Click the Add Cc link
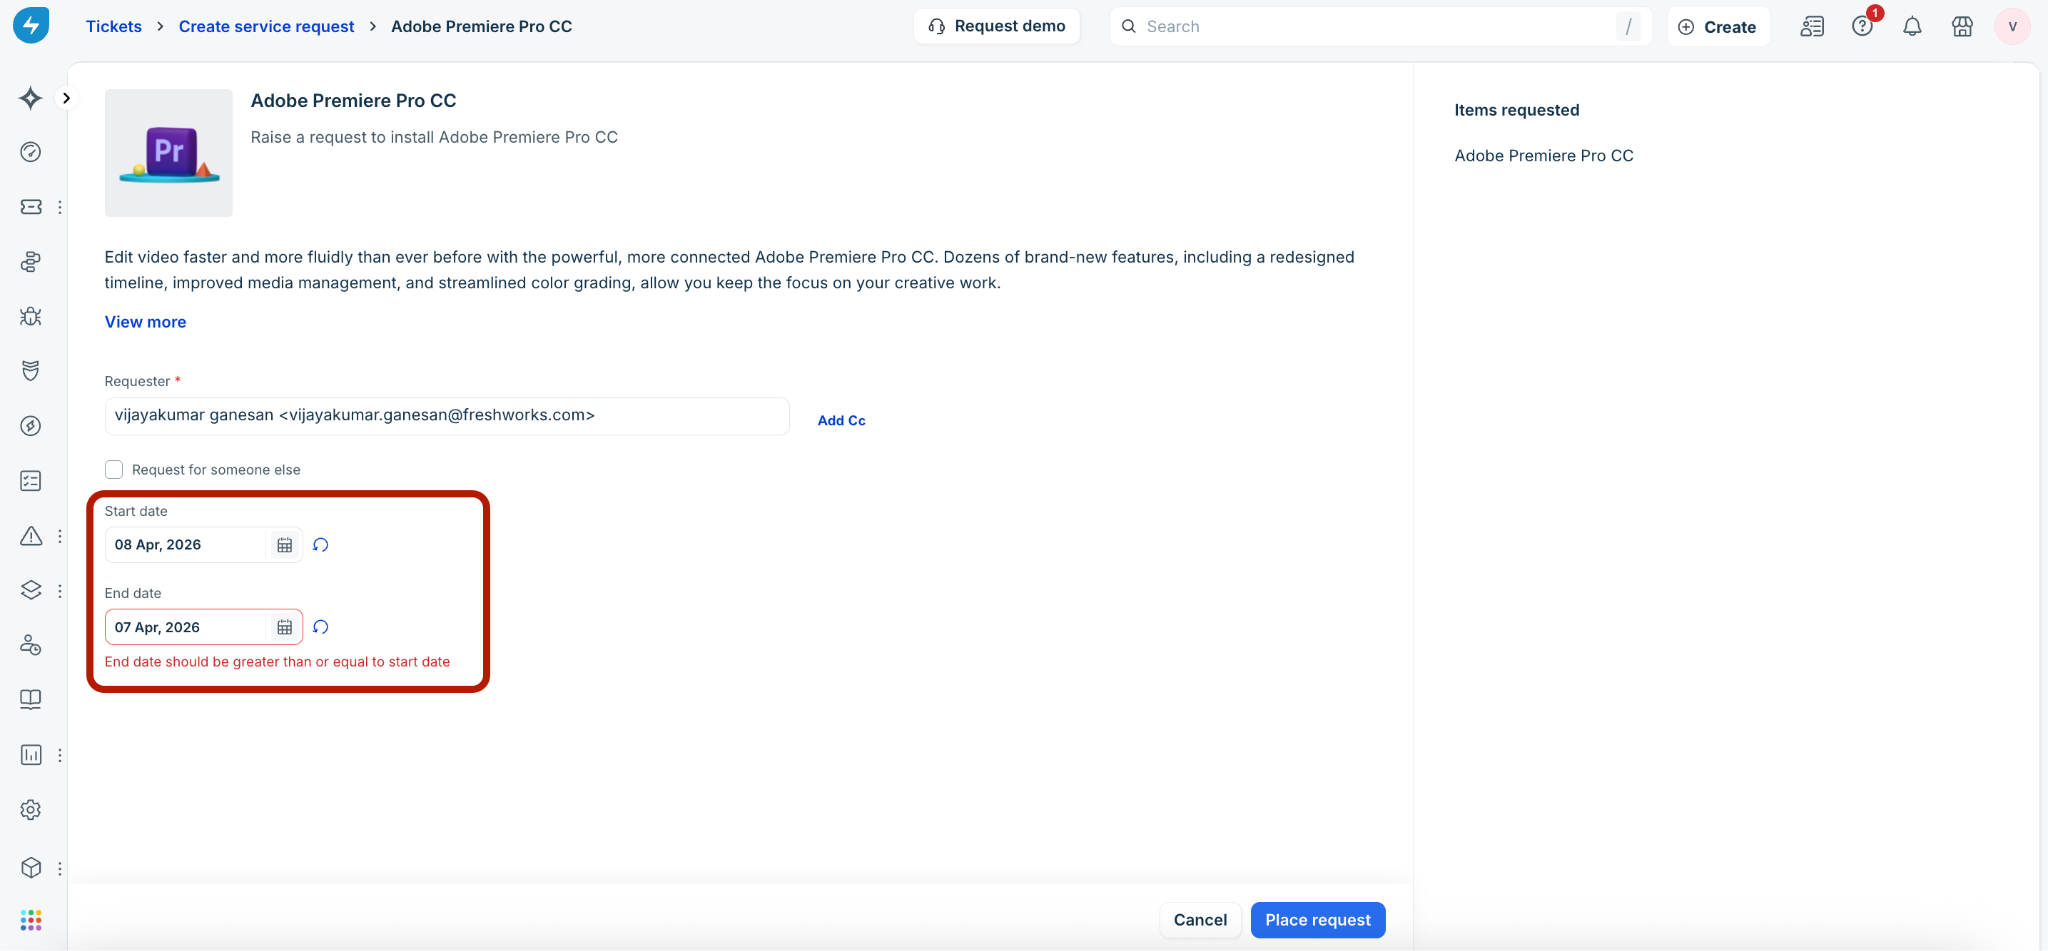 tap(841, 421)
